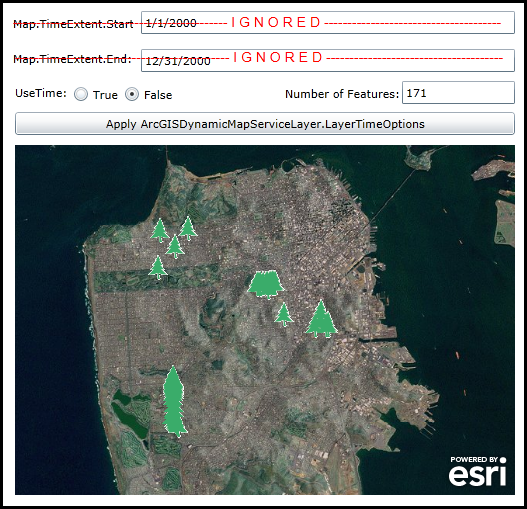Screen dimensions: 527x509
Task: Click the Map.TimeExtent.Start input field
Action: coord(328,23)
